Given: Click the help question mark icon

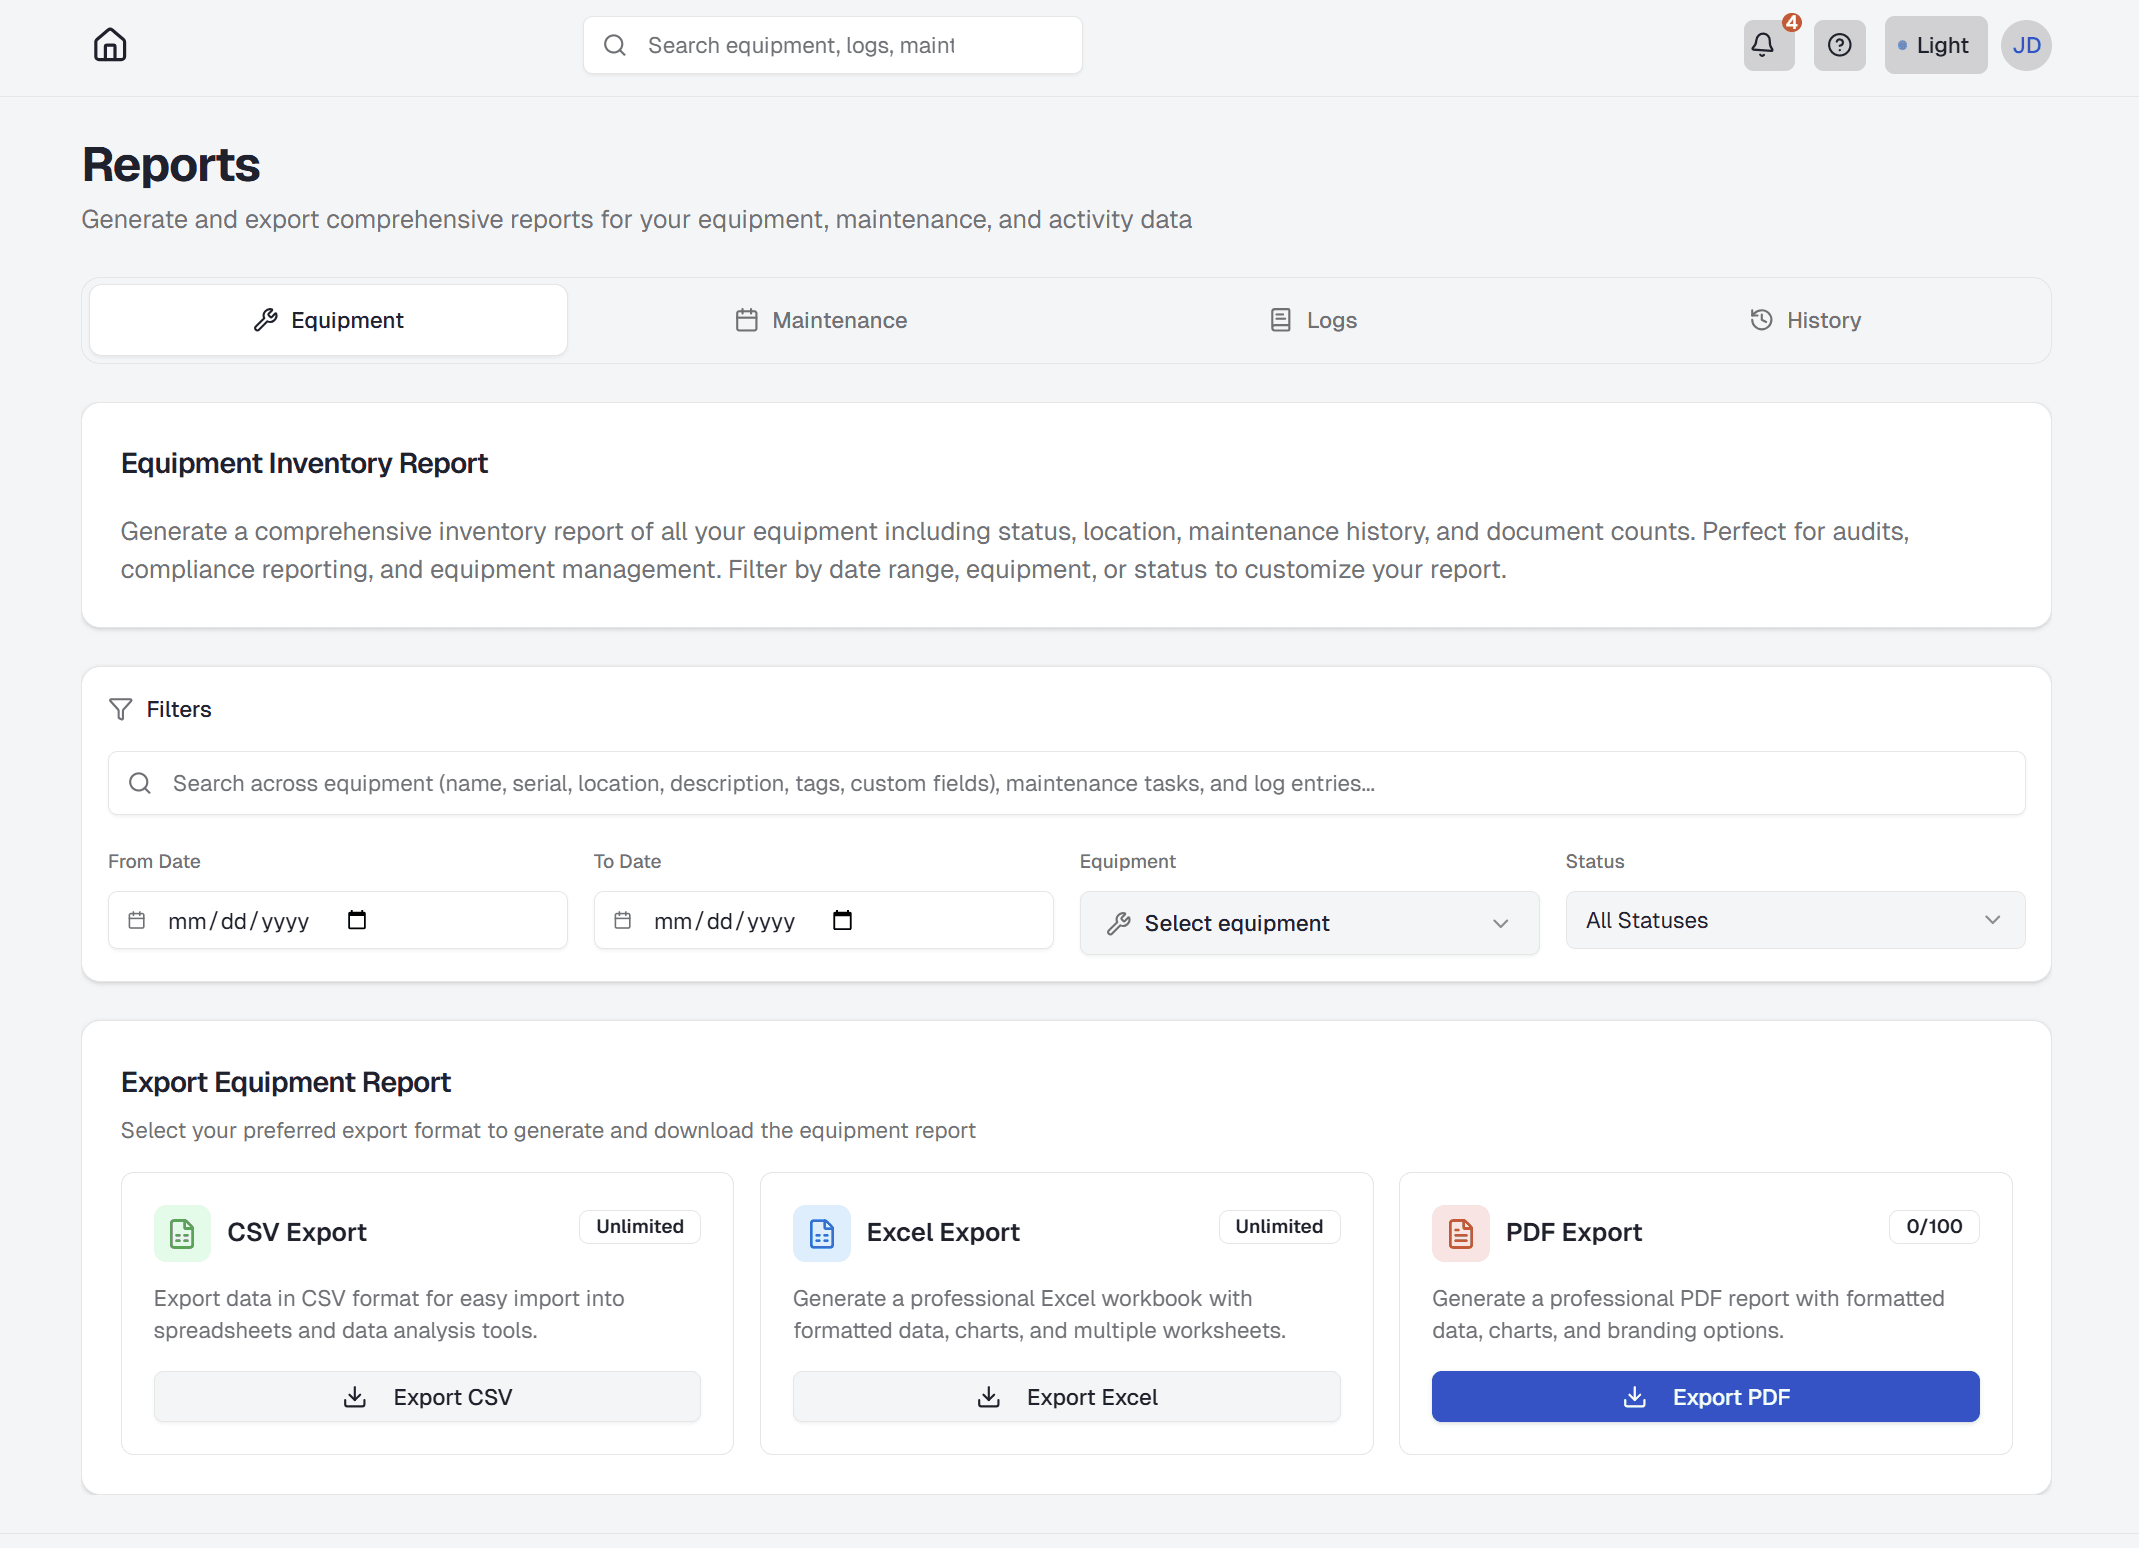Looking at the screenshot, I should coord(1839,45).
